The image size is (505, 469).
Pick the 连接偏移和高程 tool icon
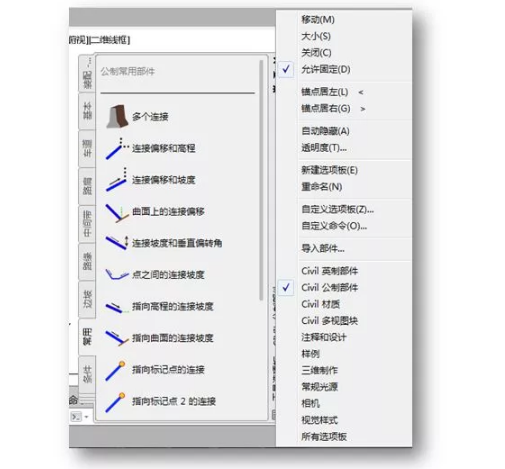(x=117, y=148)
